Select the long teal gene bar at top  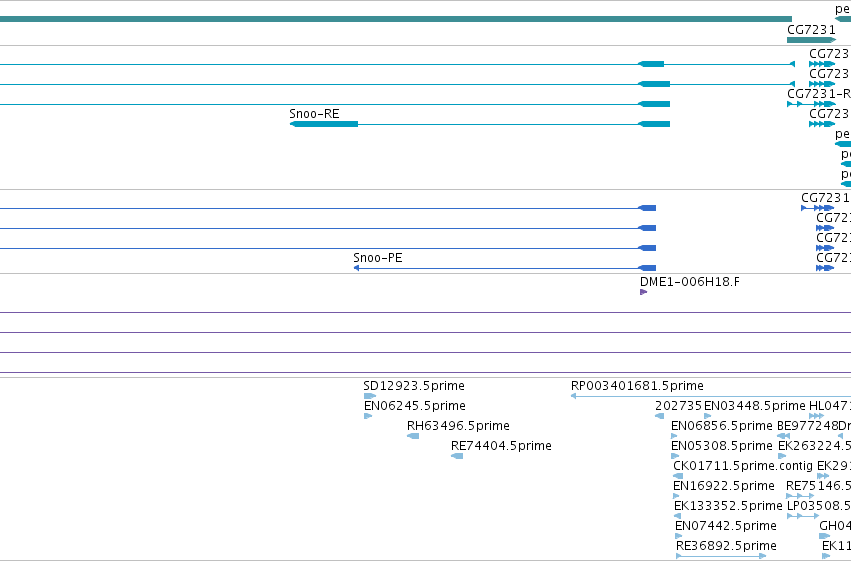(396, 19)
